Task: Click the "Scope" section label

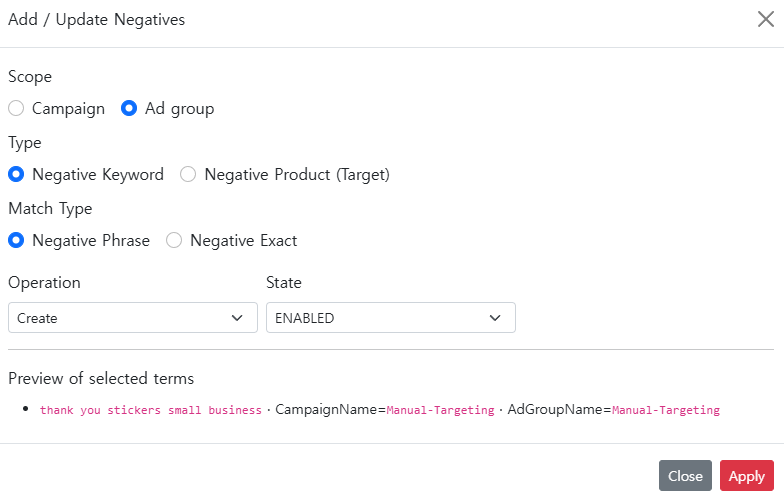Action: point(30,77)
